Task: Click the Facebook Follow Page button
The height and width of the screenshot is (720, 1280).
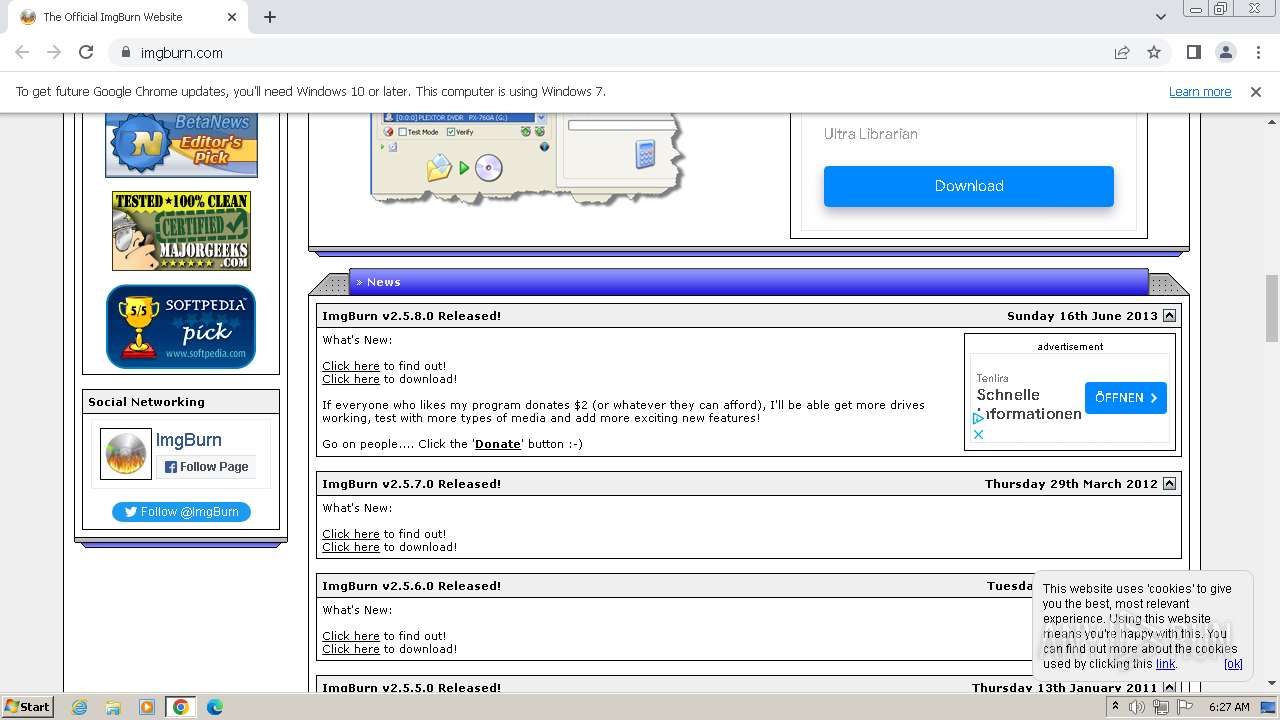Action: [206, 467]
